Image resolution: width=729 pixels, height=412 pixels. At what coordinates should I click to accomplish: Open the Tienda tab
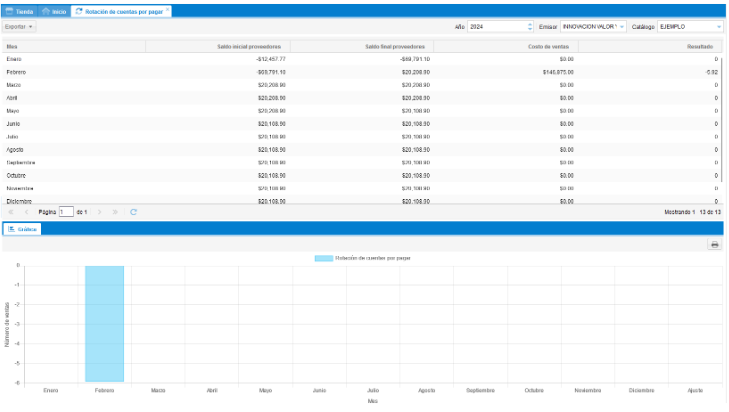[x=19, y=10]
